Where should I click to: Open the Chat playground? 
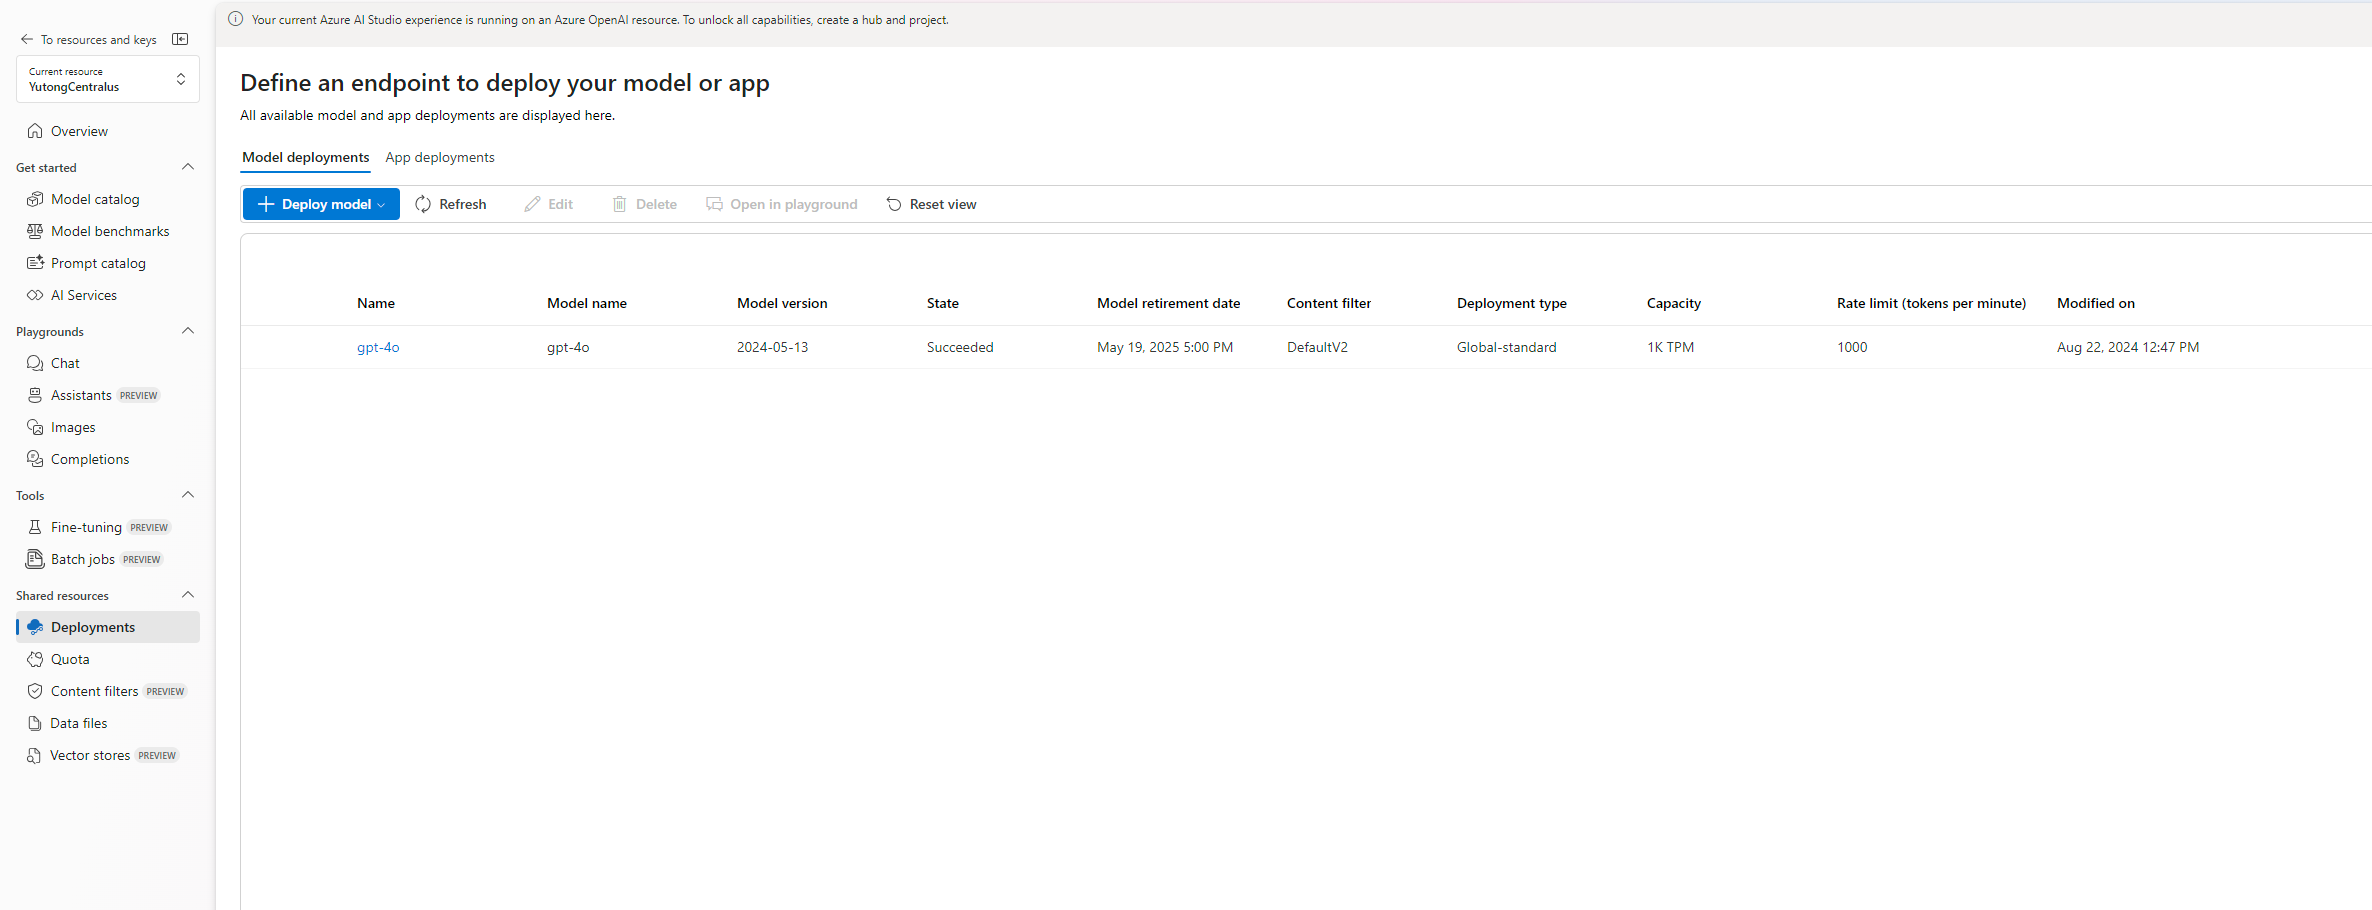[65, 363]
